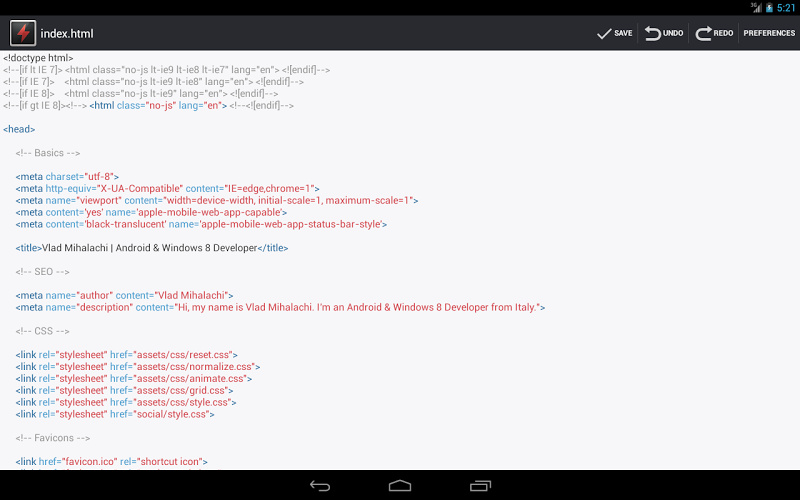Tap the index.html file title
Viewport: 800px width, 500px height.
click(67, 34)
